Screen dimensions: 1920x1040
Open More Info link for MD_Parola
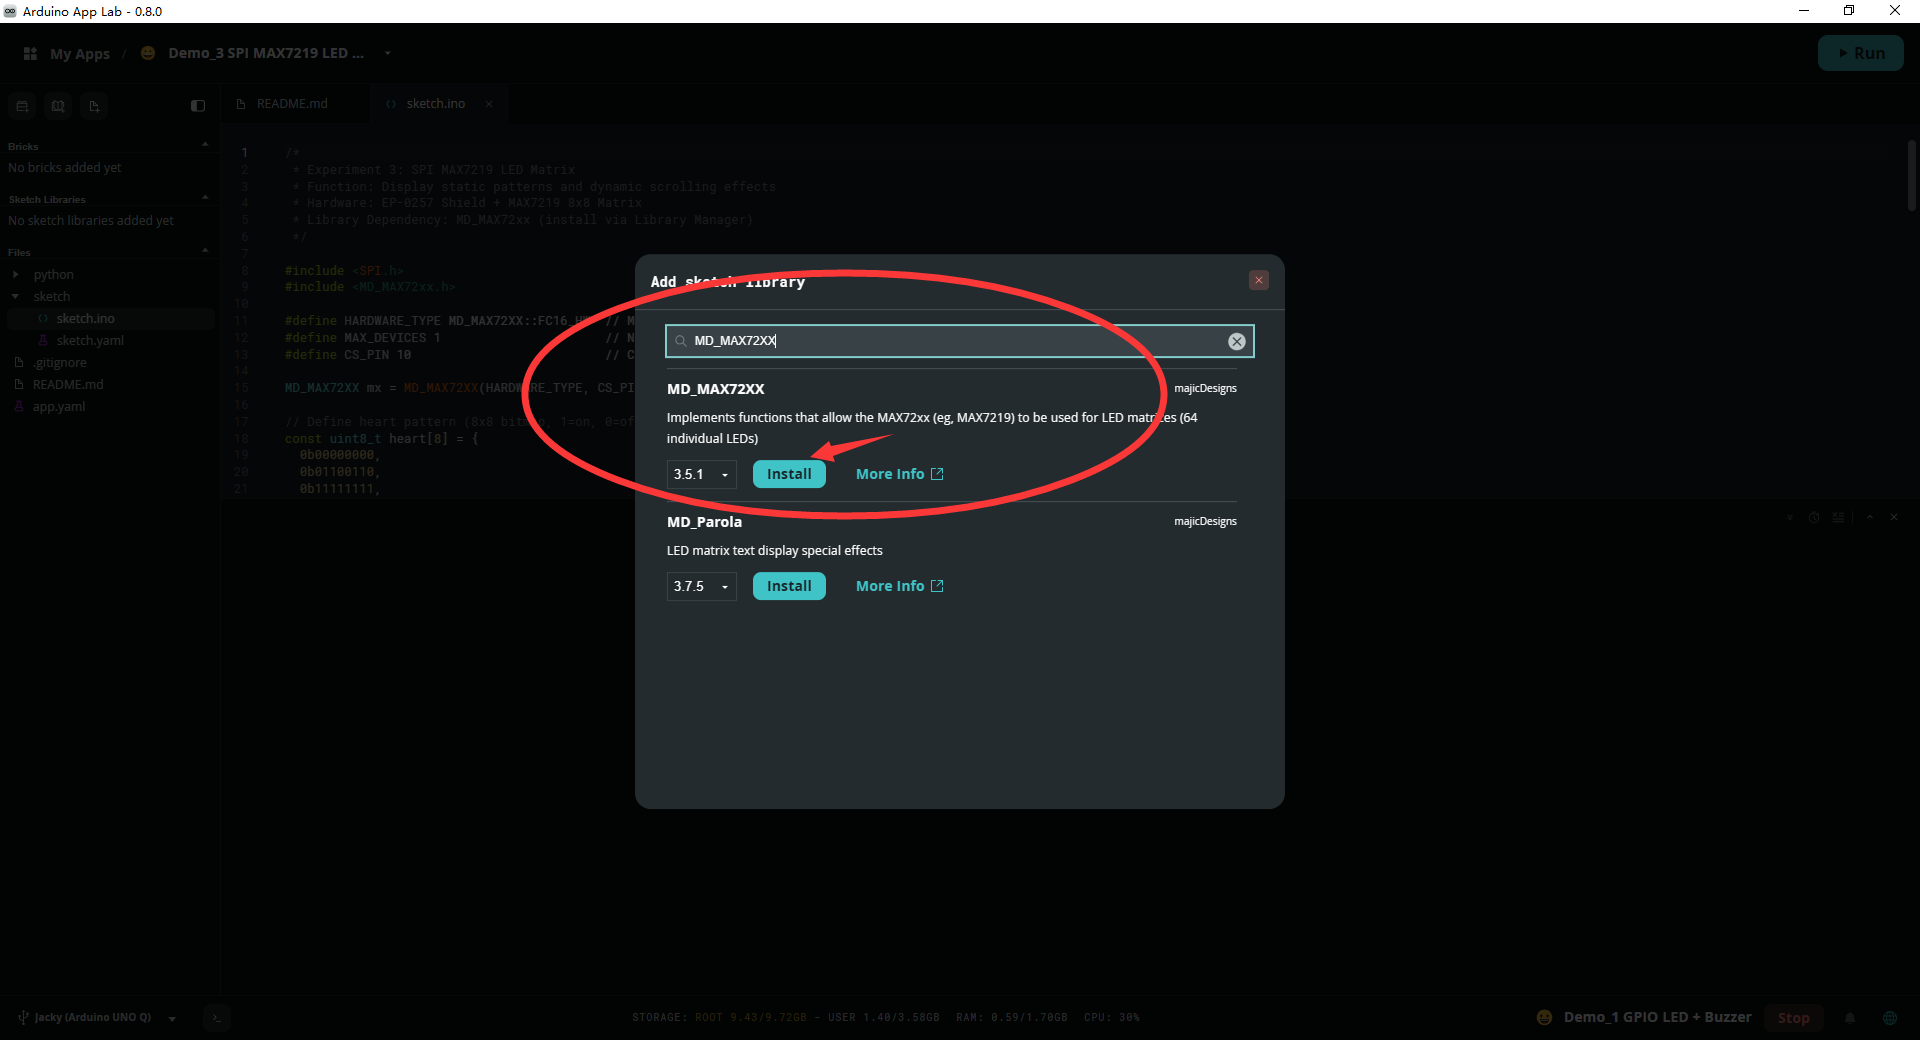899,586
